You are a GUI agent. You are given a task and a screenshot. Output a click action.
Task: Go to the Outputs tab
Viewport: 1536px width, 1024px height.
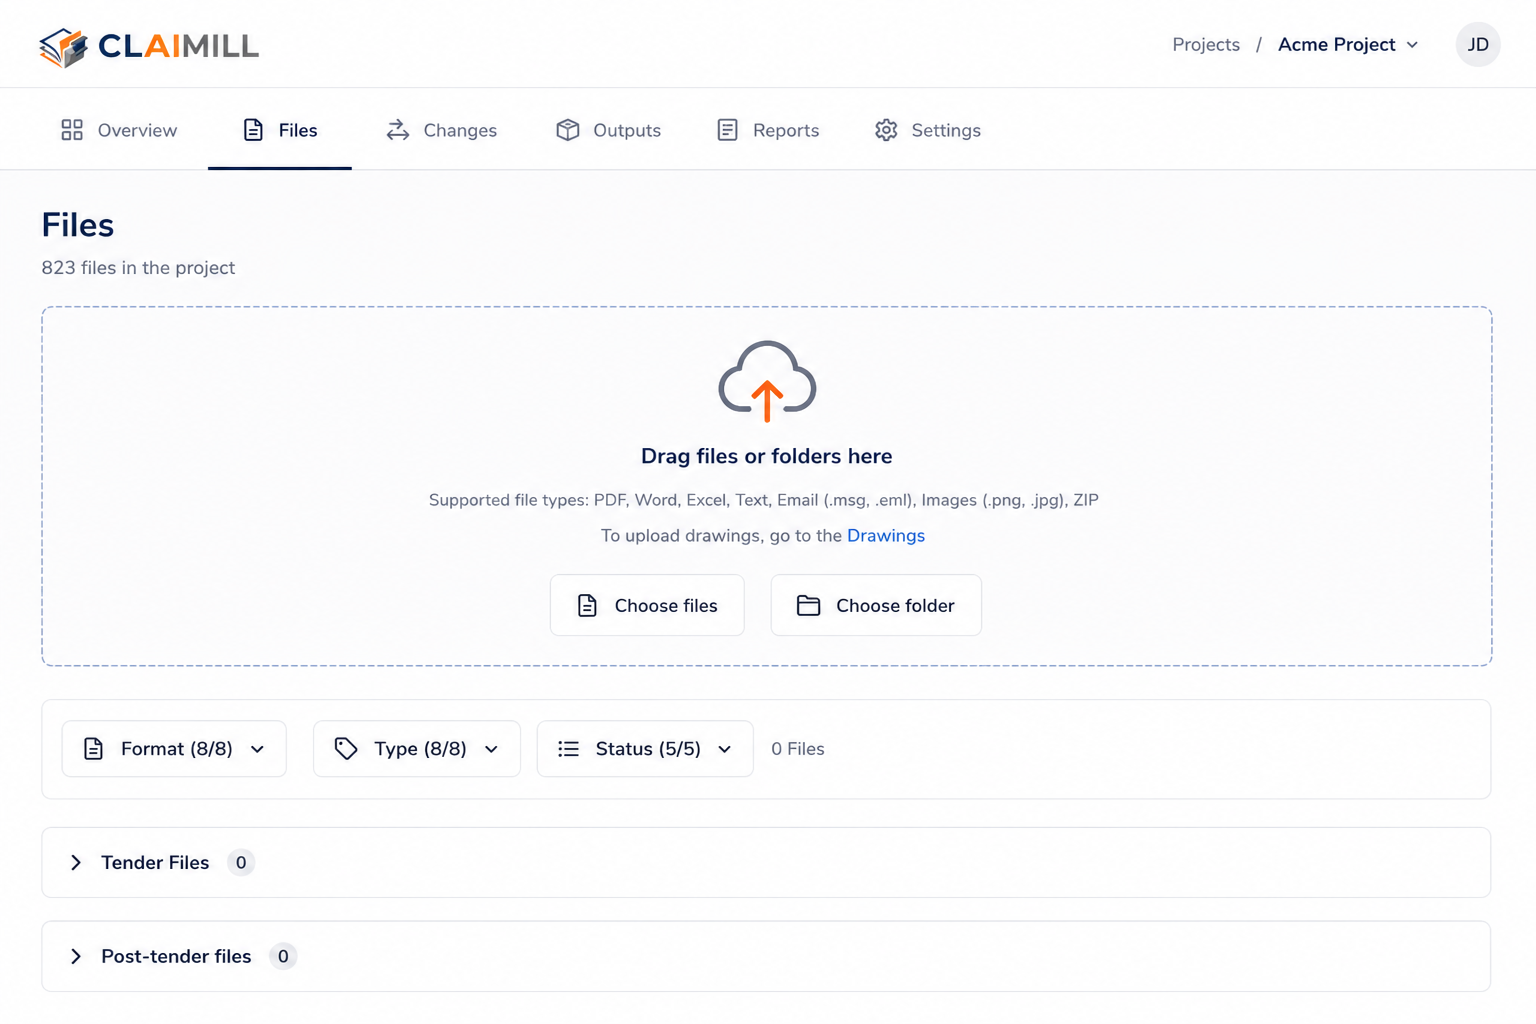tap(608, 130)
